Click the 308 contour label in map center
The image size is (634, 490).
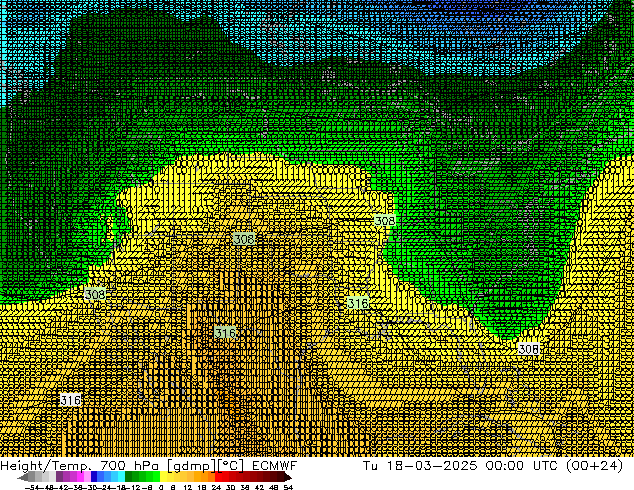(x=244, y=239)
